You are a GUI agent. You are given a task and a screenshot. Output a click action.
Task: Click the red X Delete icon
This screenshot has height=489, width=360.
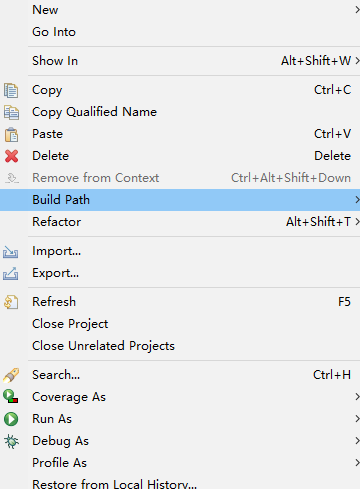(11, 156)
